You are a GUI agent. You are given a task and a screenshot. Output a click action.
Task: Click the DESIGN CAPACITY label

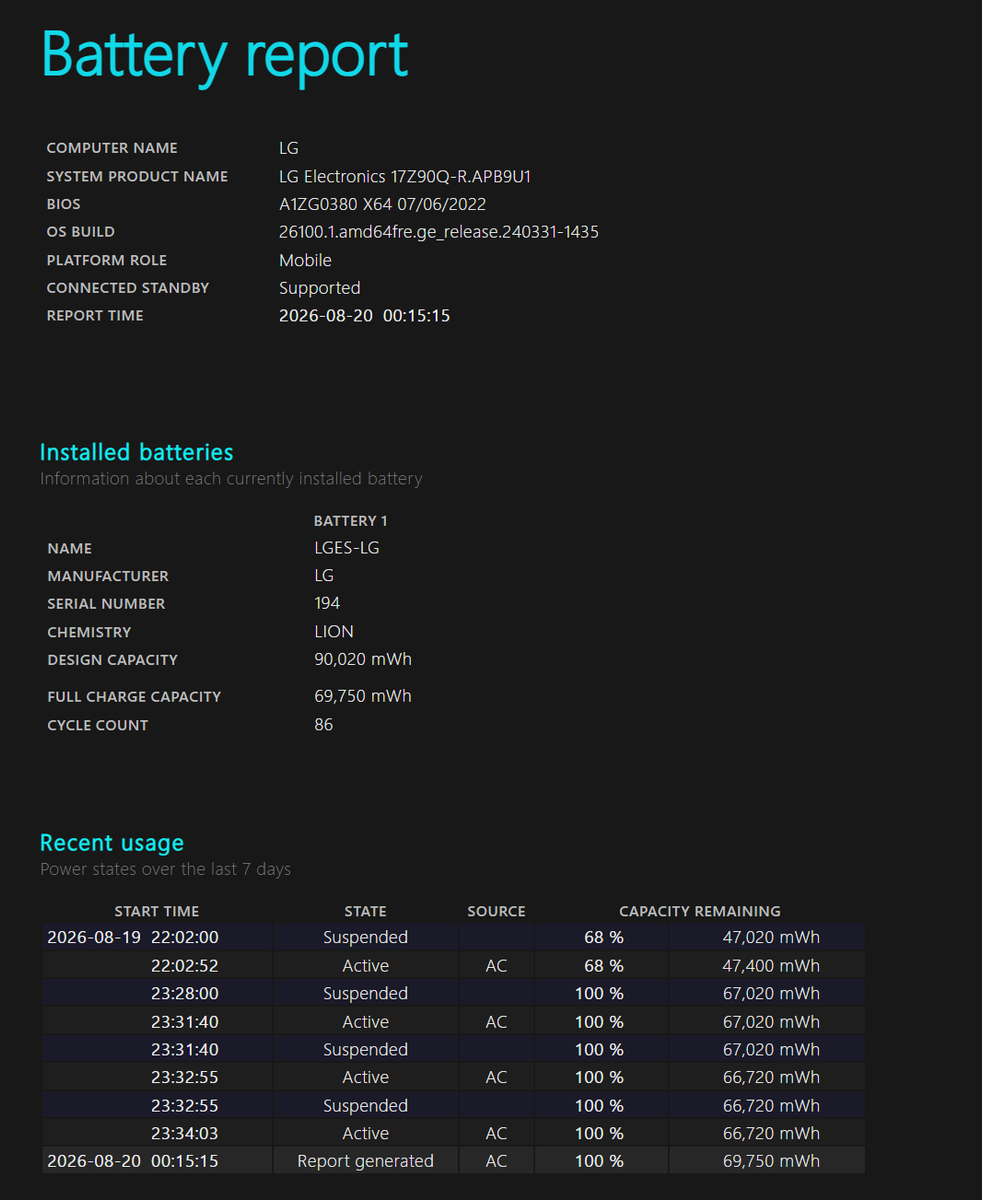point(112,660)
